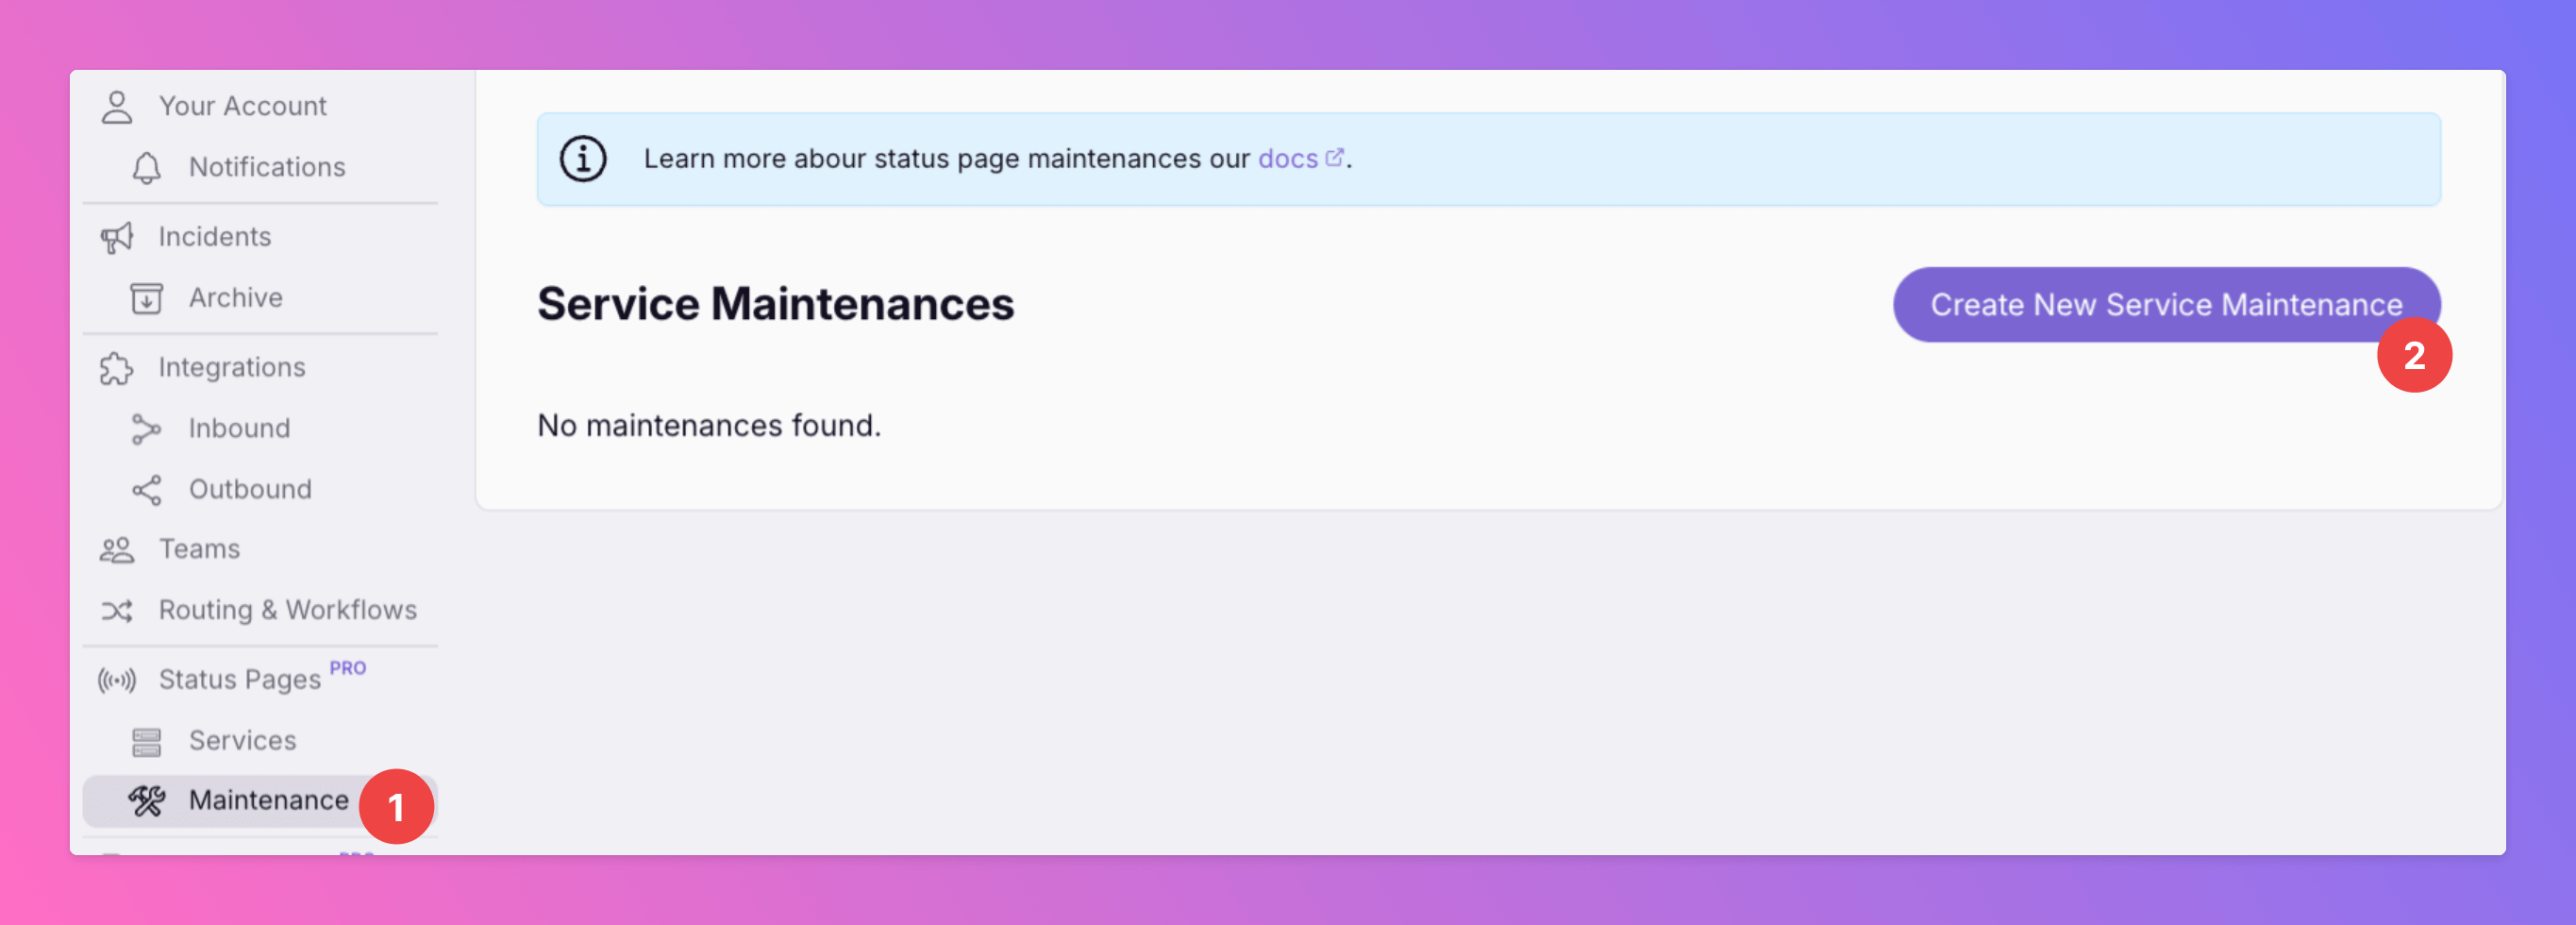This screenshot has width=2576, height=925.
Task: Click the external link icon beside docs
Action: (1334, 157)
